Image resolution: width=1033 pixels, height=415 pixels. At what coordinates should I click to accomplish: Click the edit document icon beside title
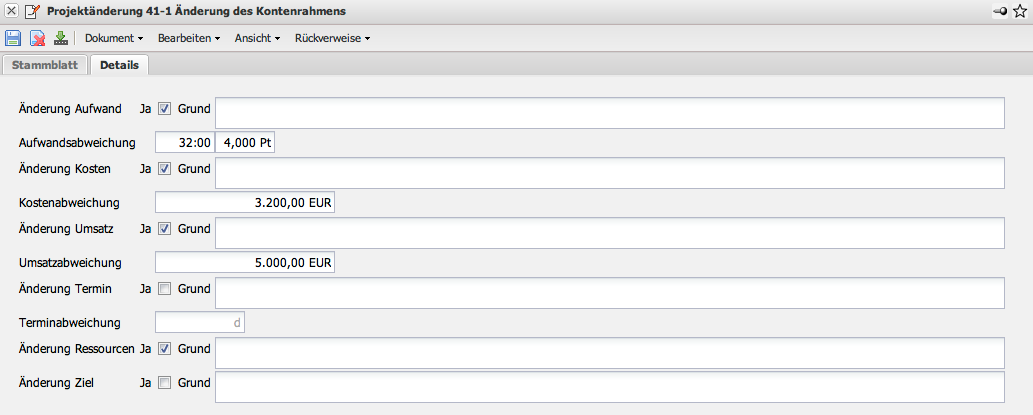(32, 10)
